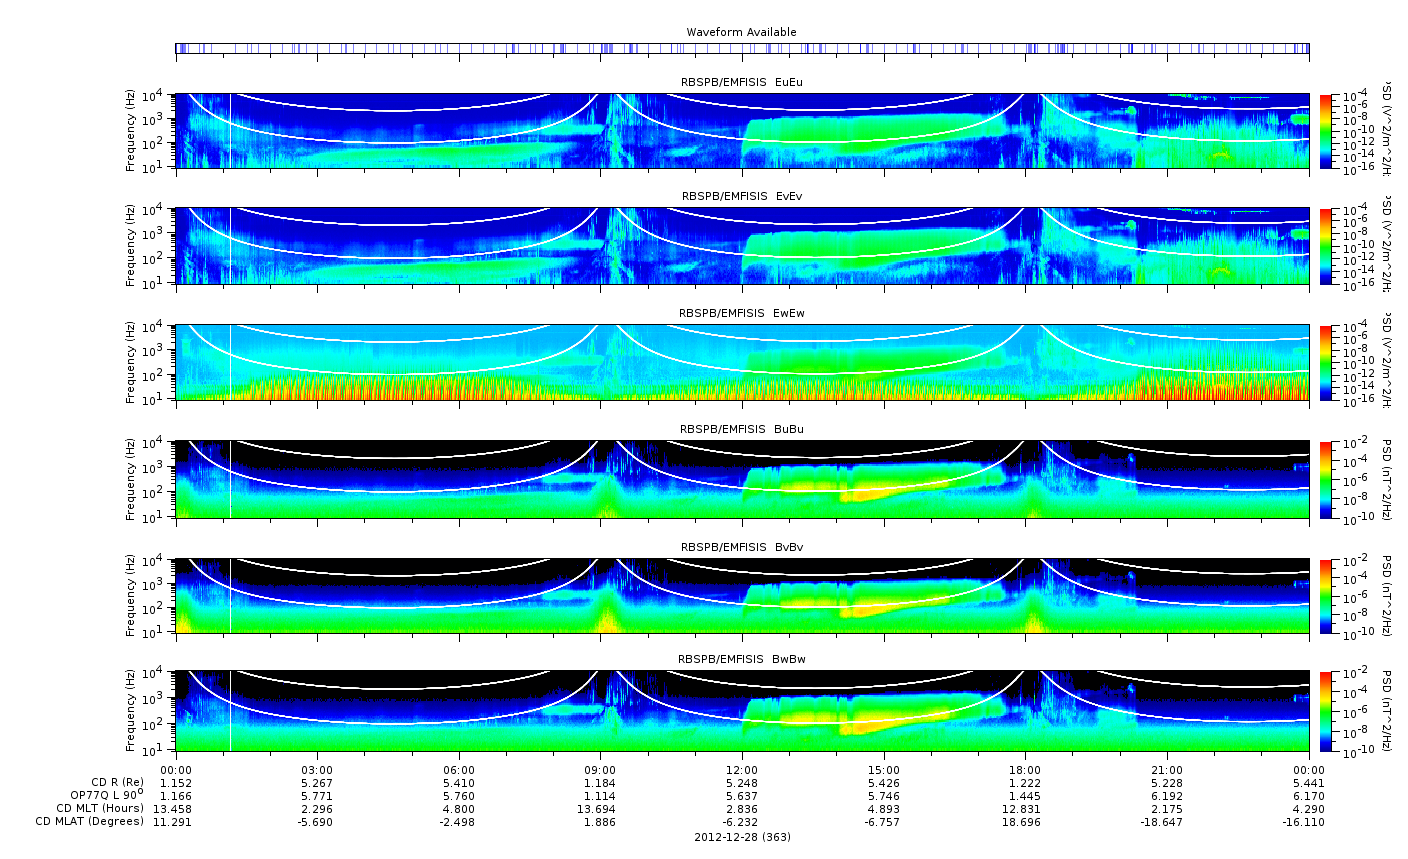This screenshot has height=859, width=1408.
Task: Click the MLAT value "-5.690"
Action: (x=317, y=822)
